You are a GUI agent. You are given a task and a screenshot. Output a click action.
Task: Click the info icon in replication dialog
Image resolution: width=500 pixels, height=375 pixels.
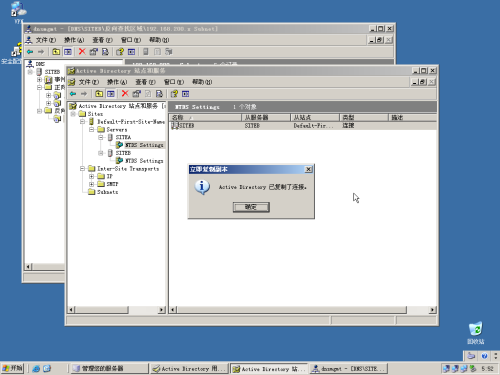pyautogui.click(x=202, y=187)
